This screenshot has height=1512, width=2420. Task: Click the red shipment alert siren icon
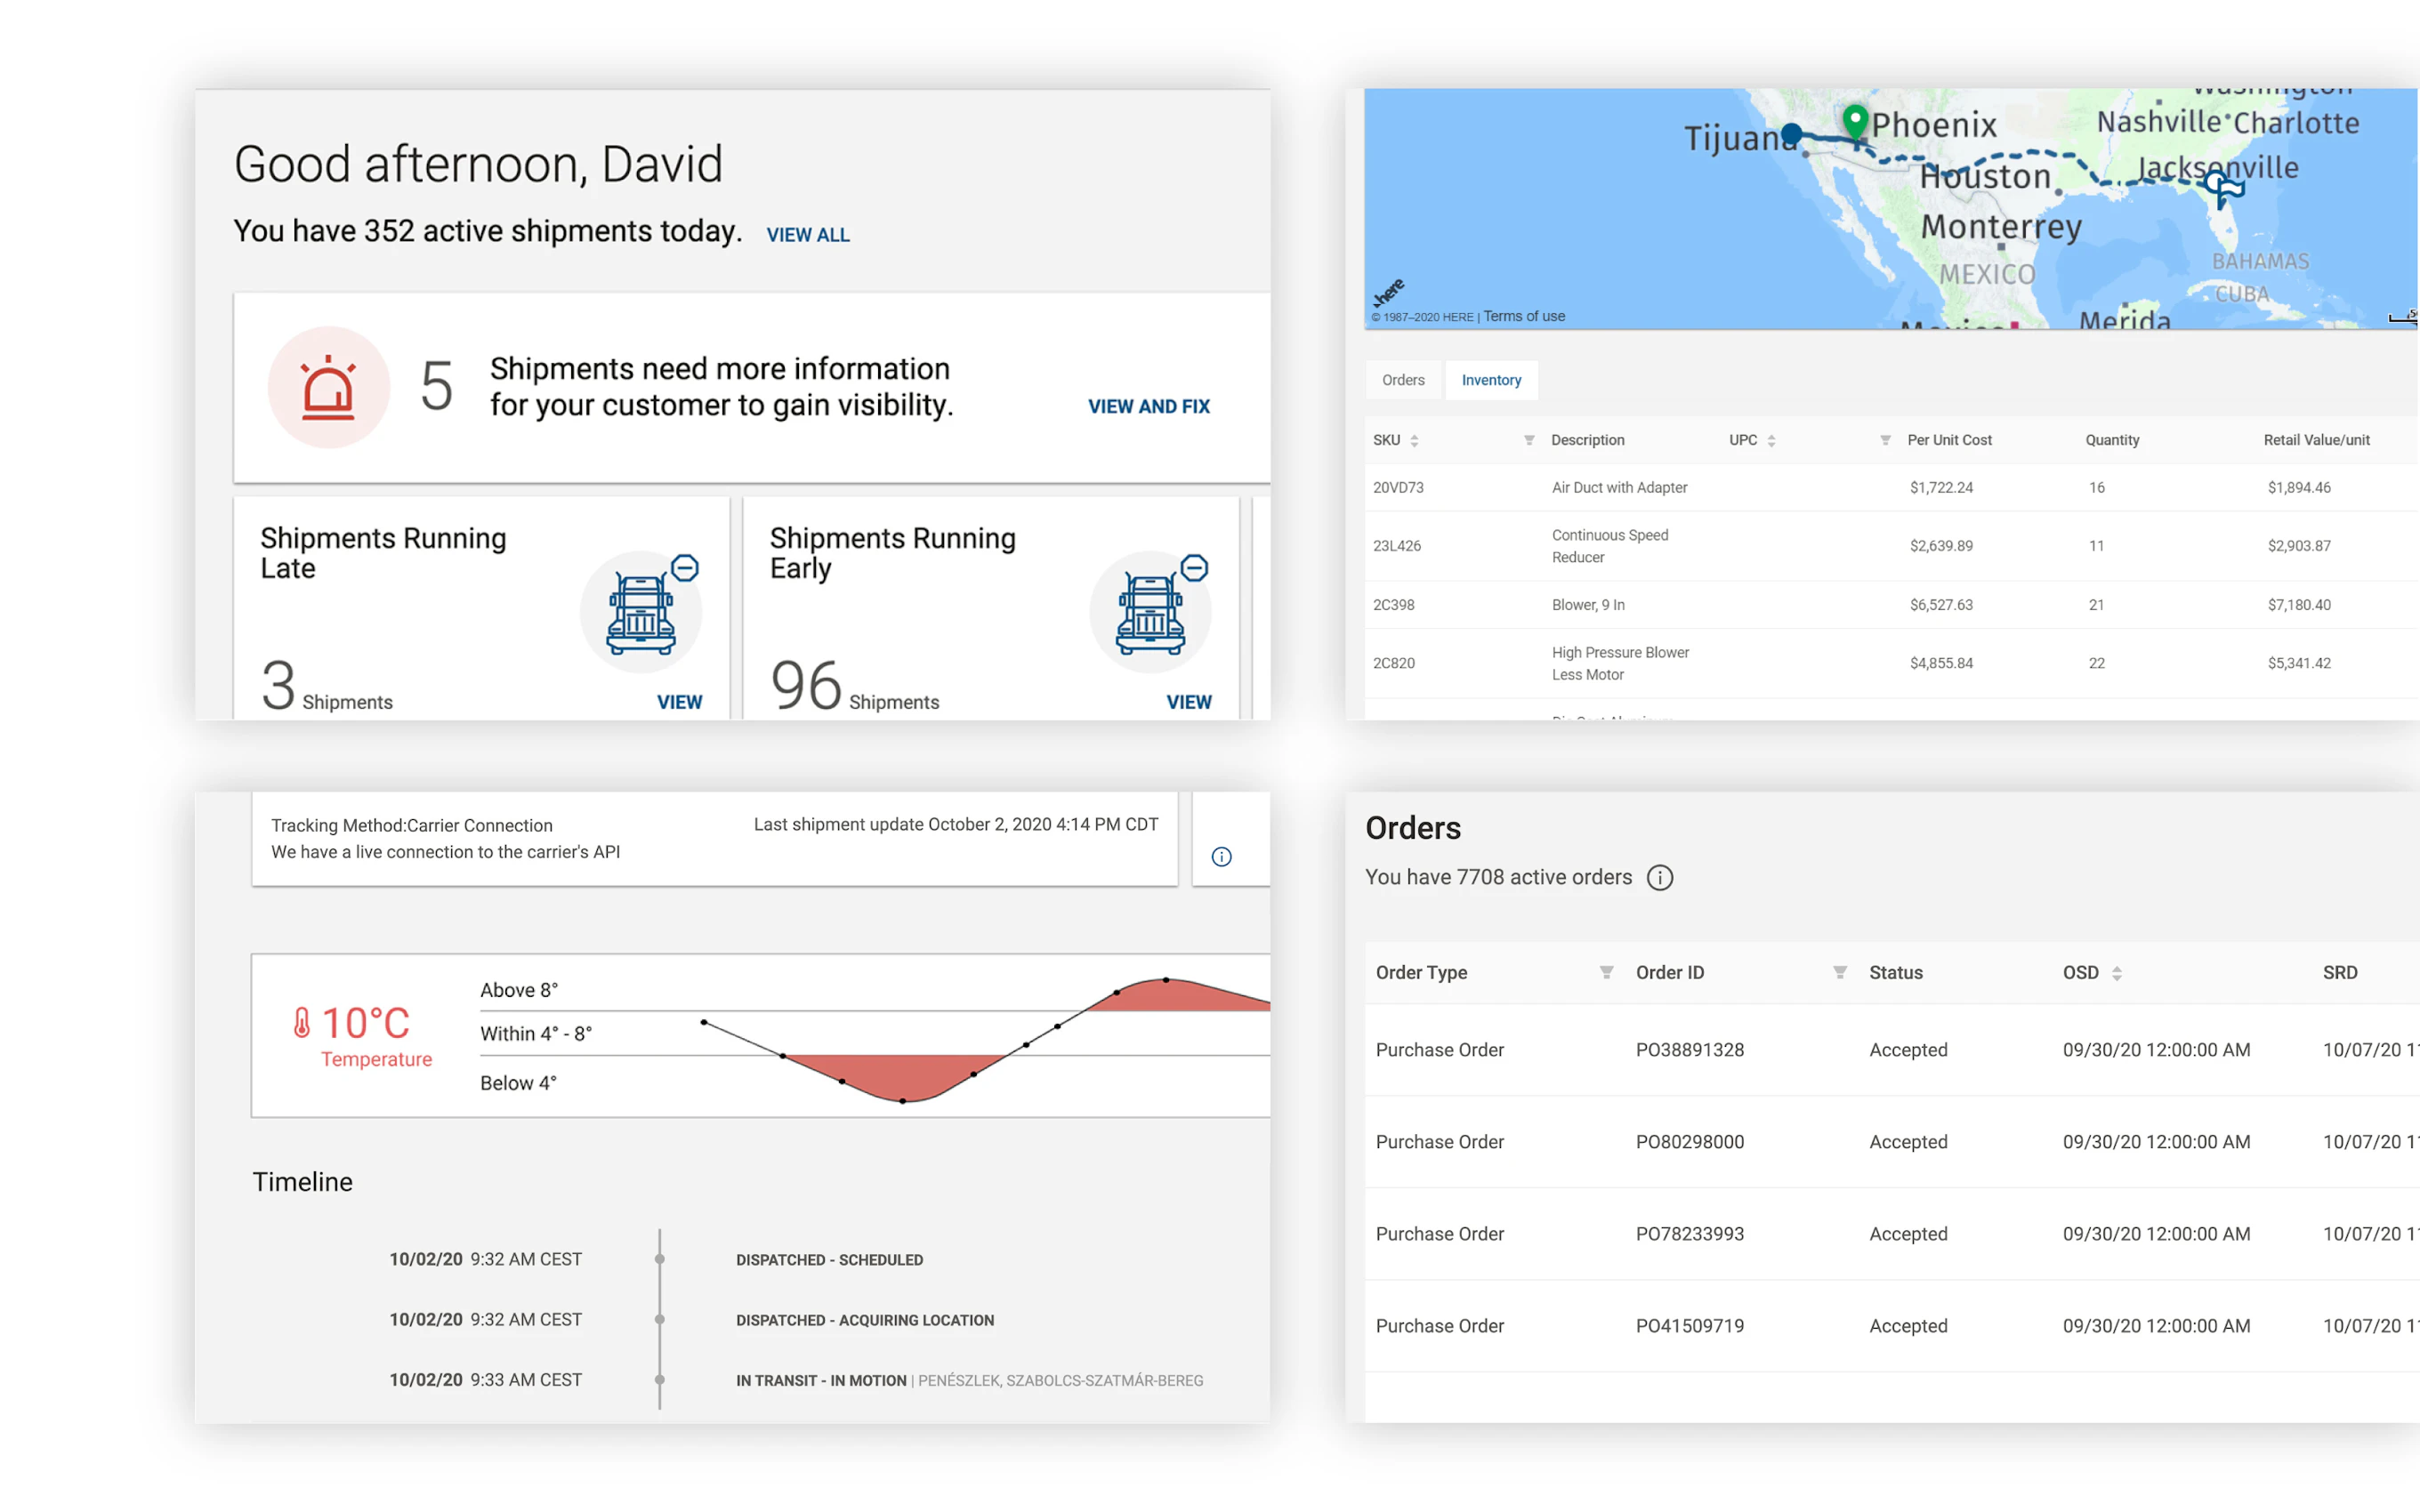[x=329, y=388]
